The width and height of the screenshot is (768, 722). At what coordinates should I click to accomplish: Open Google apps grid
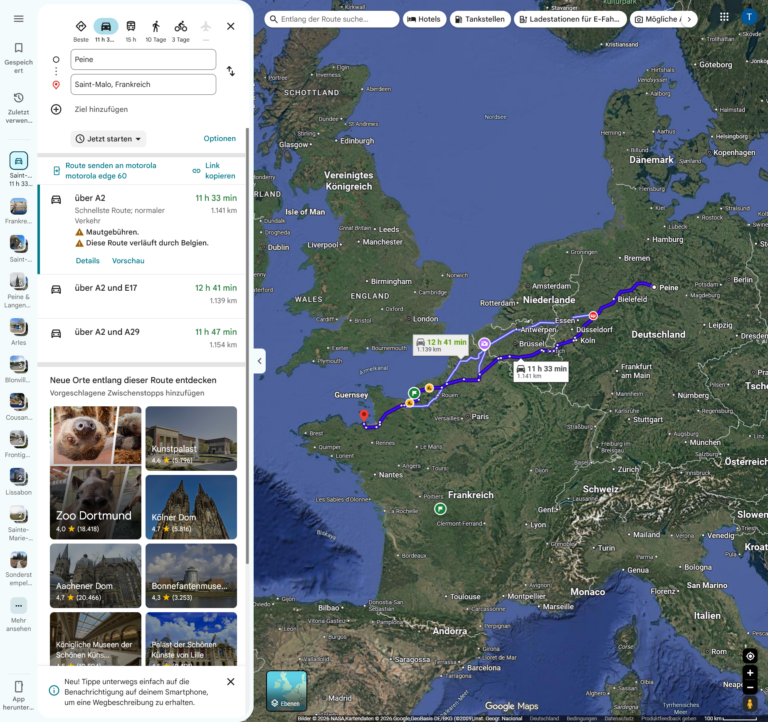coord(724,17)
